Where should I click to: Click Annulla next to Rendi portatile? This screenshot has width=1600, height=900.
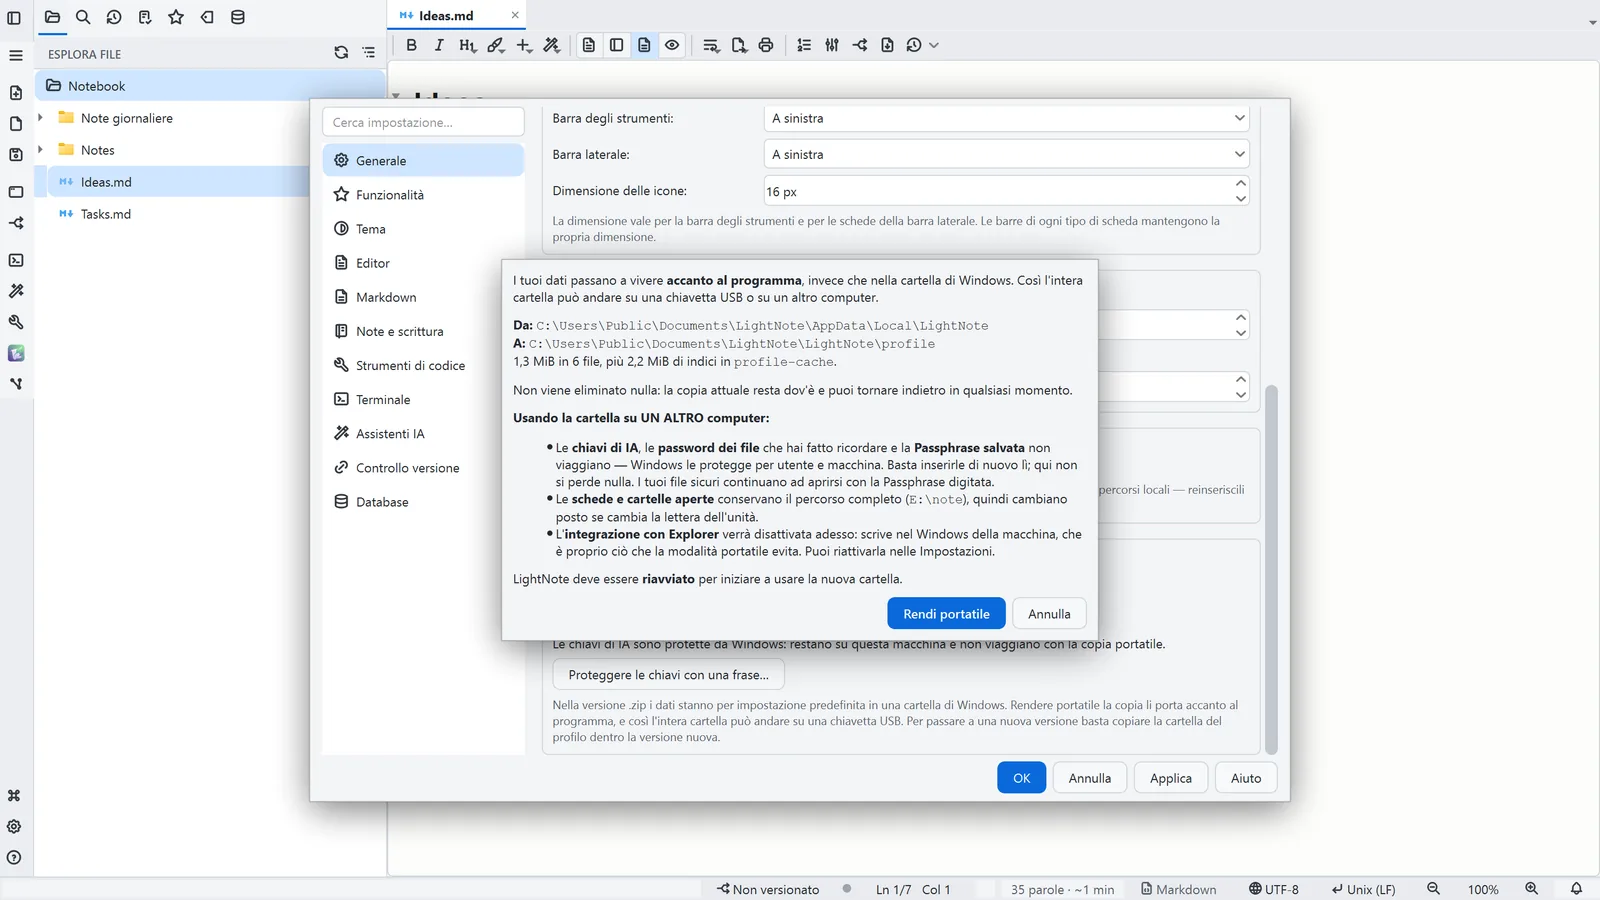coord(1049,614)
